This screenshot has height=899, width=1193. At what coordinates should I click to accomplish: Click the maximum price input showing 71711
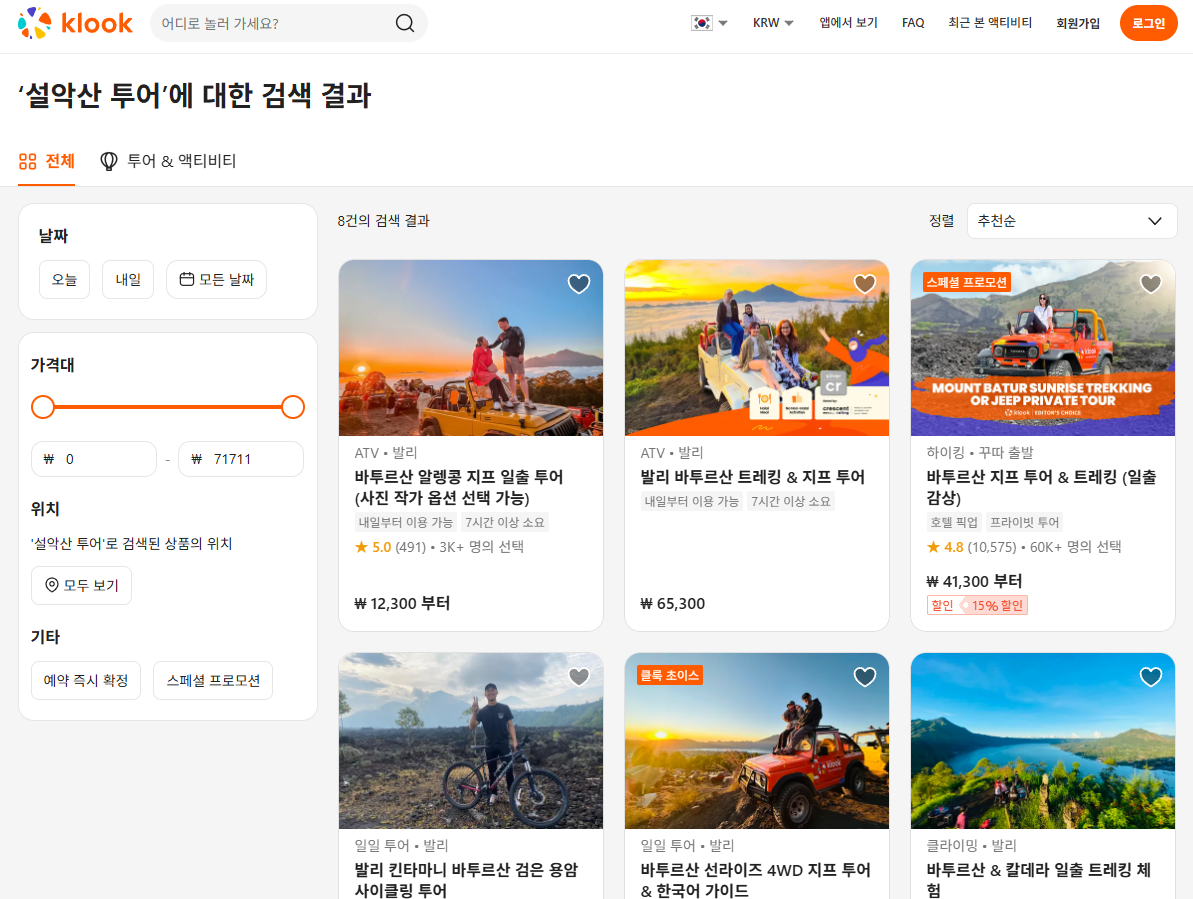pos(240,459)
